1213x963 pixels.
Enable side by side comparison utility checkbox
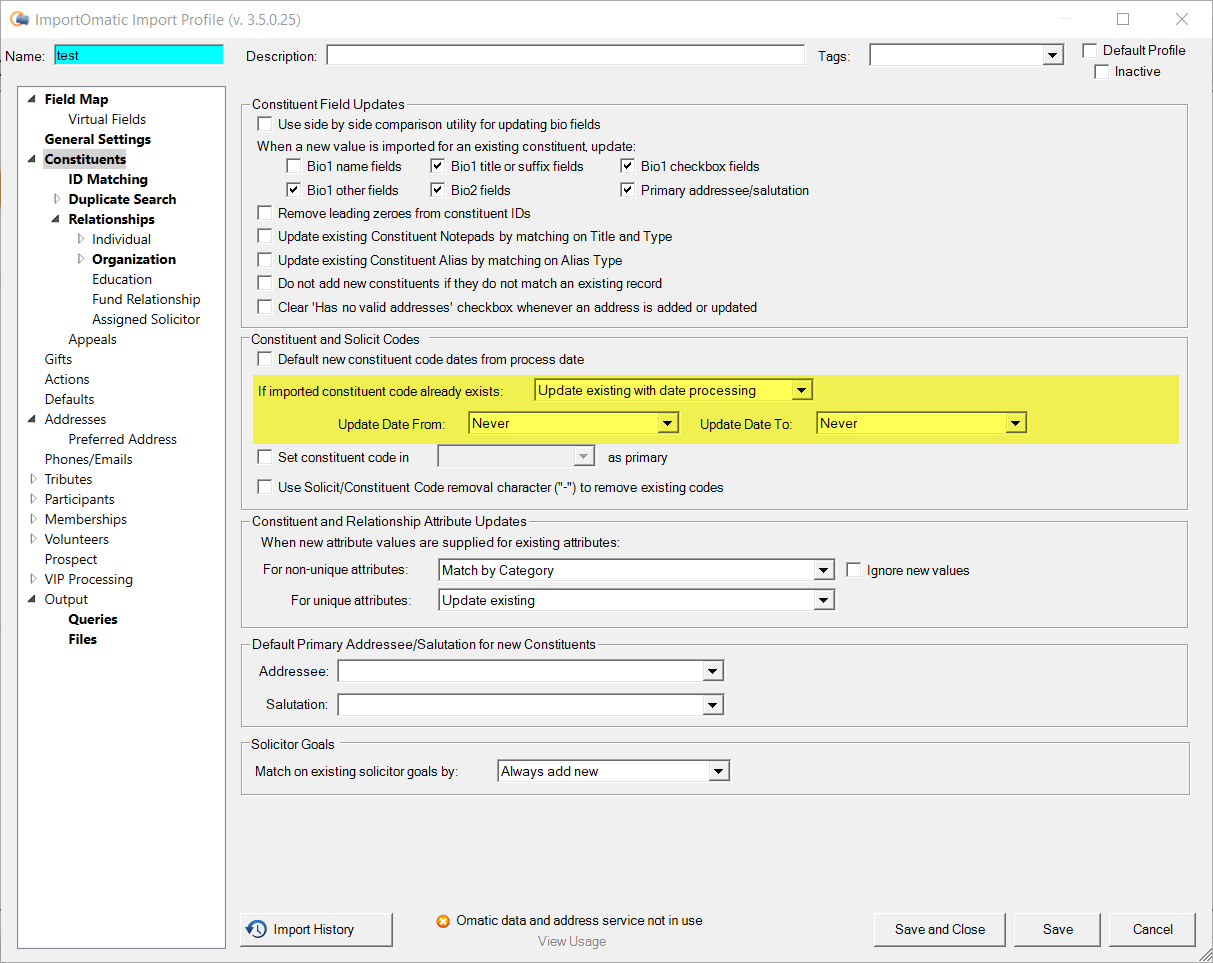(x=265, y=124)
